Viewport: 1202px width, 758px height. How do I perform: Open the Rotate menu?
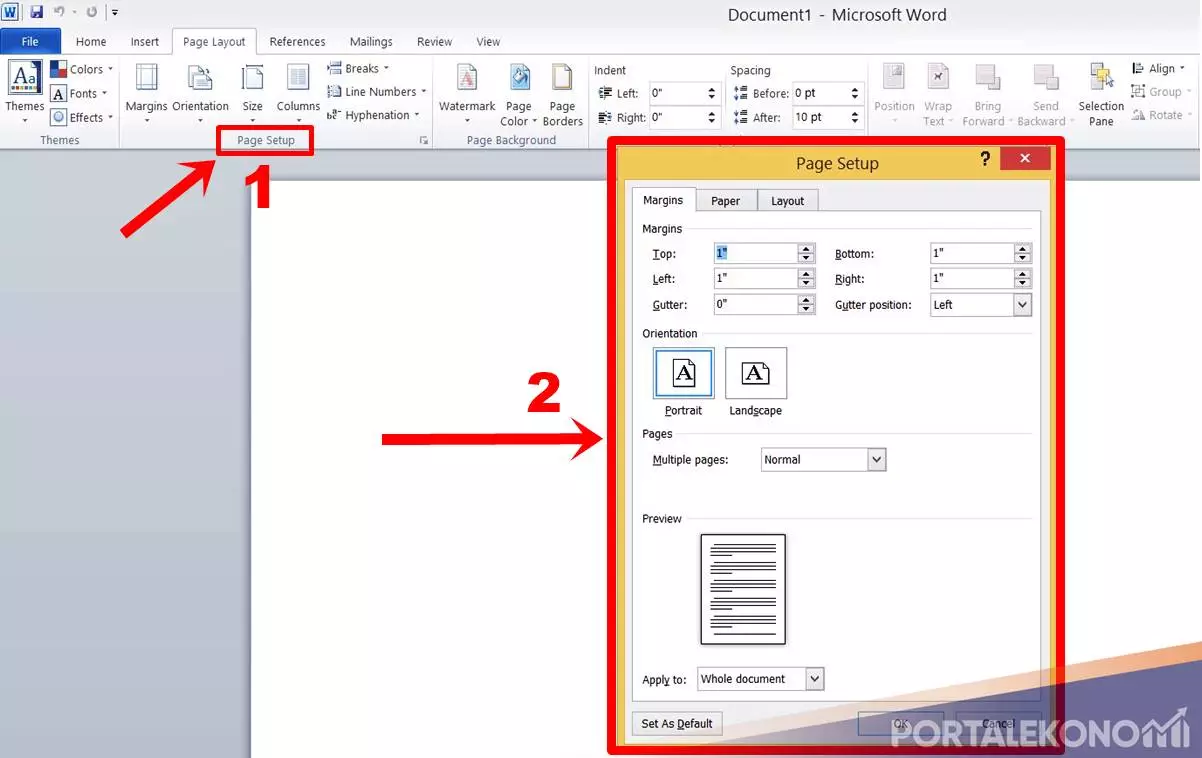[1160, 115]
